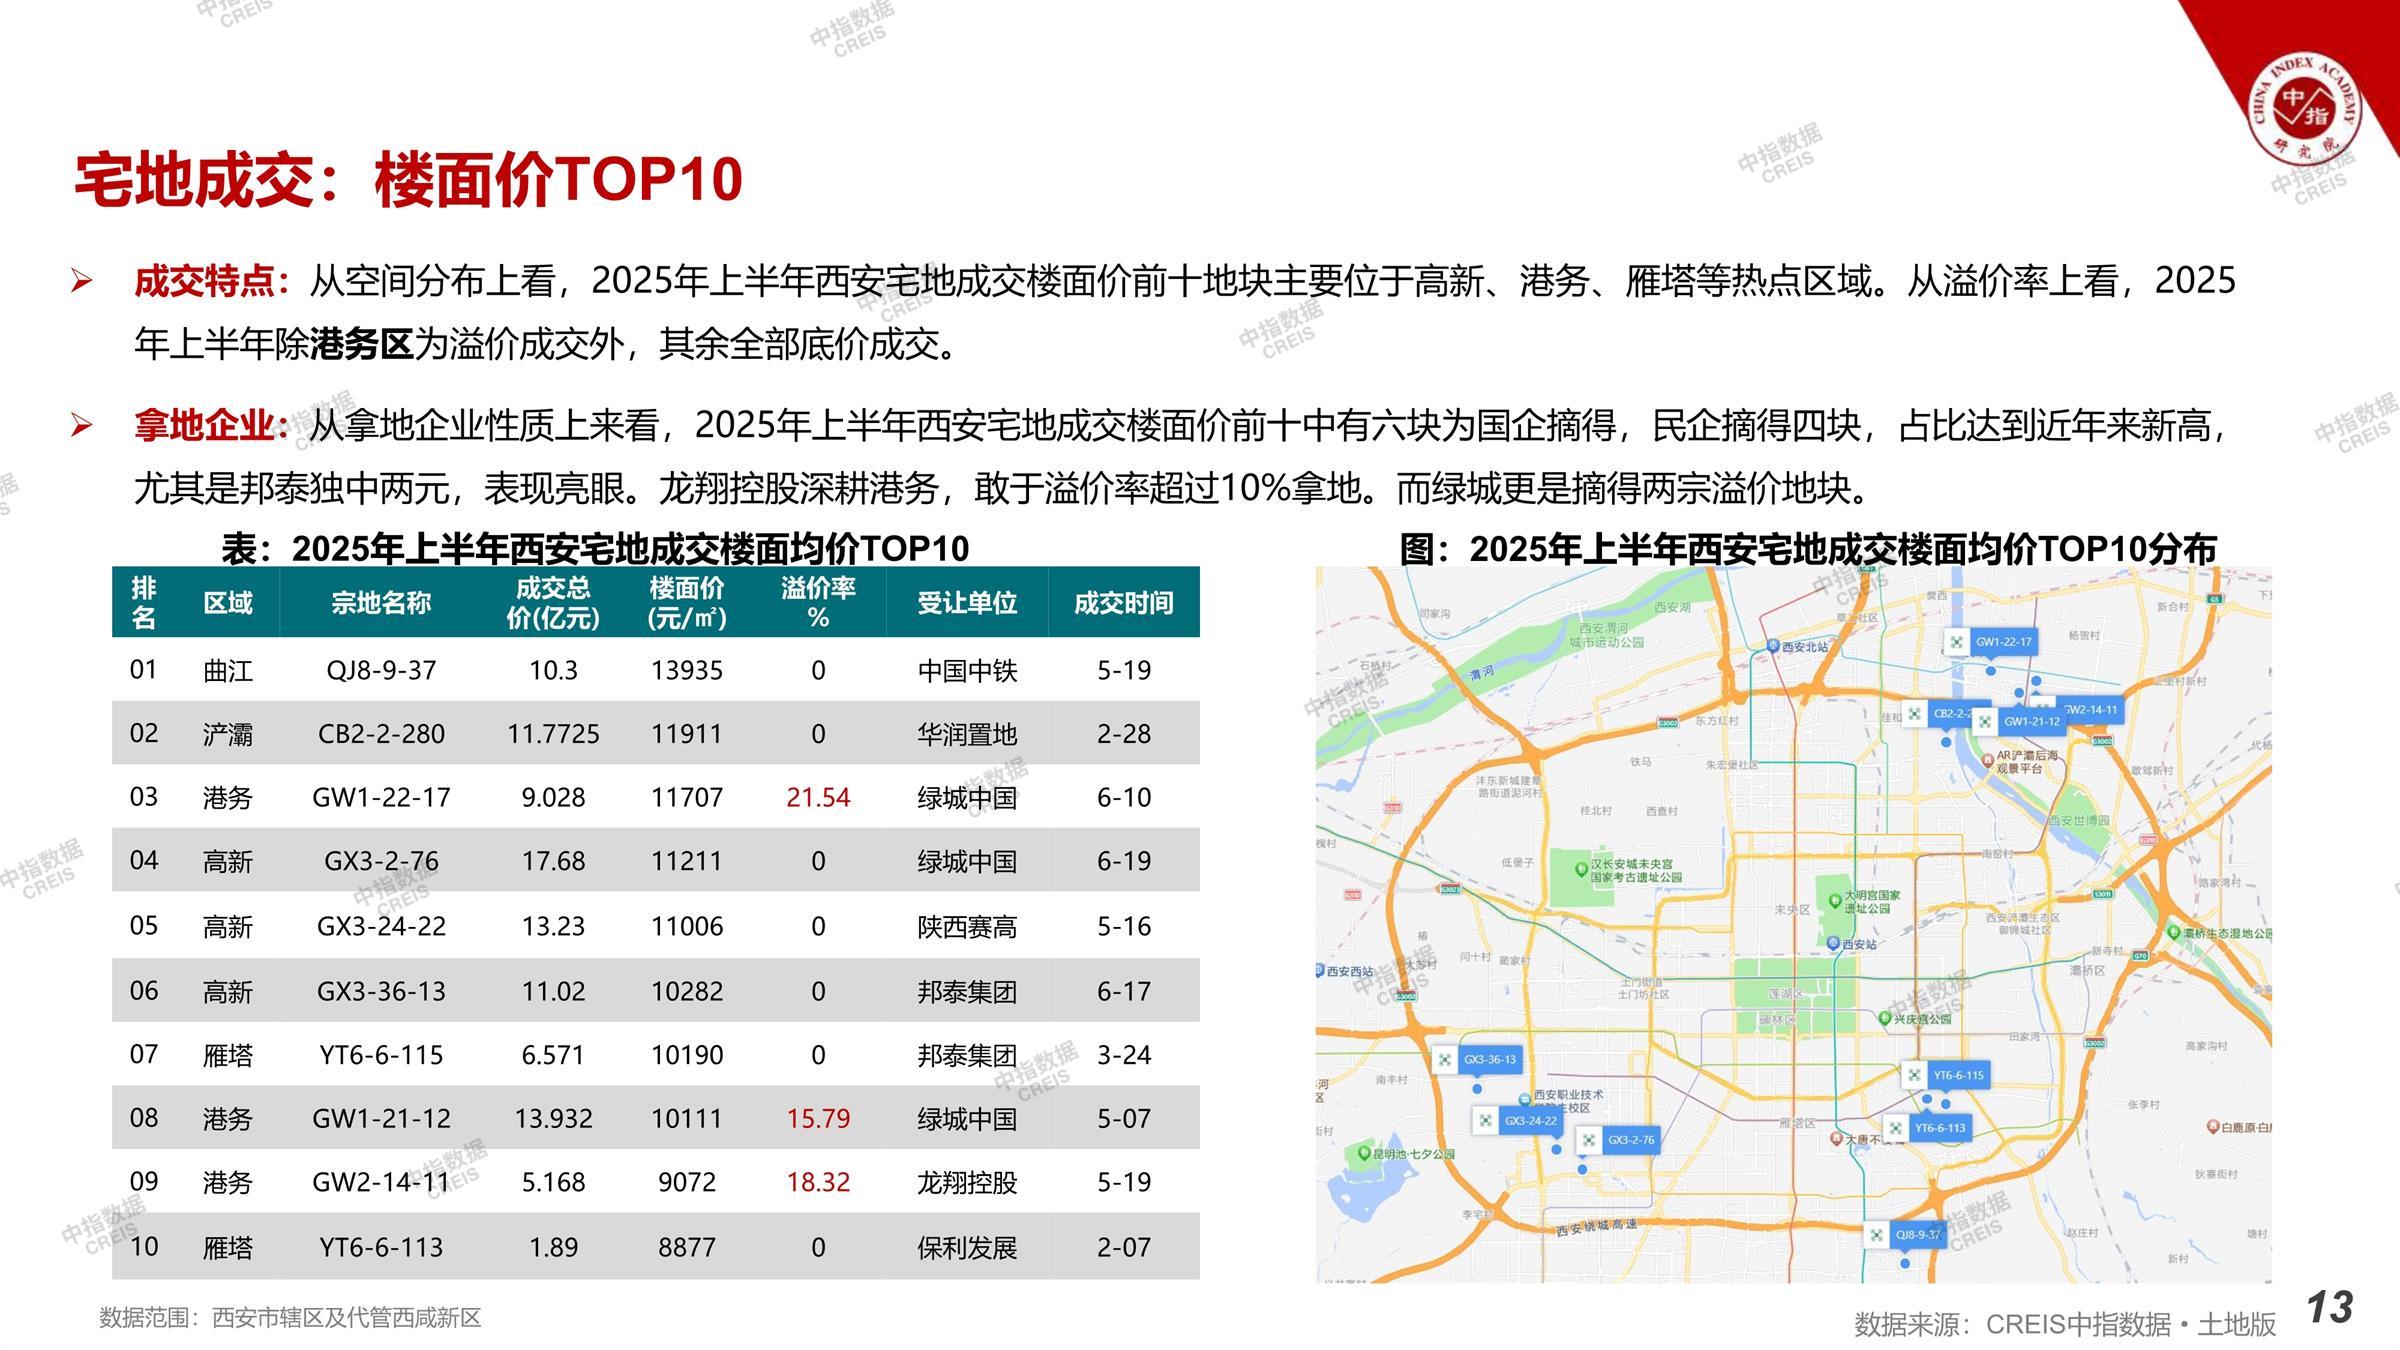2400x1350 pixels.
Task: Click the 大明宫国家遗址公园 green pin
Action: coord(1835,901)
